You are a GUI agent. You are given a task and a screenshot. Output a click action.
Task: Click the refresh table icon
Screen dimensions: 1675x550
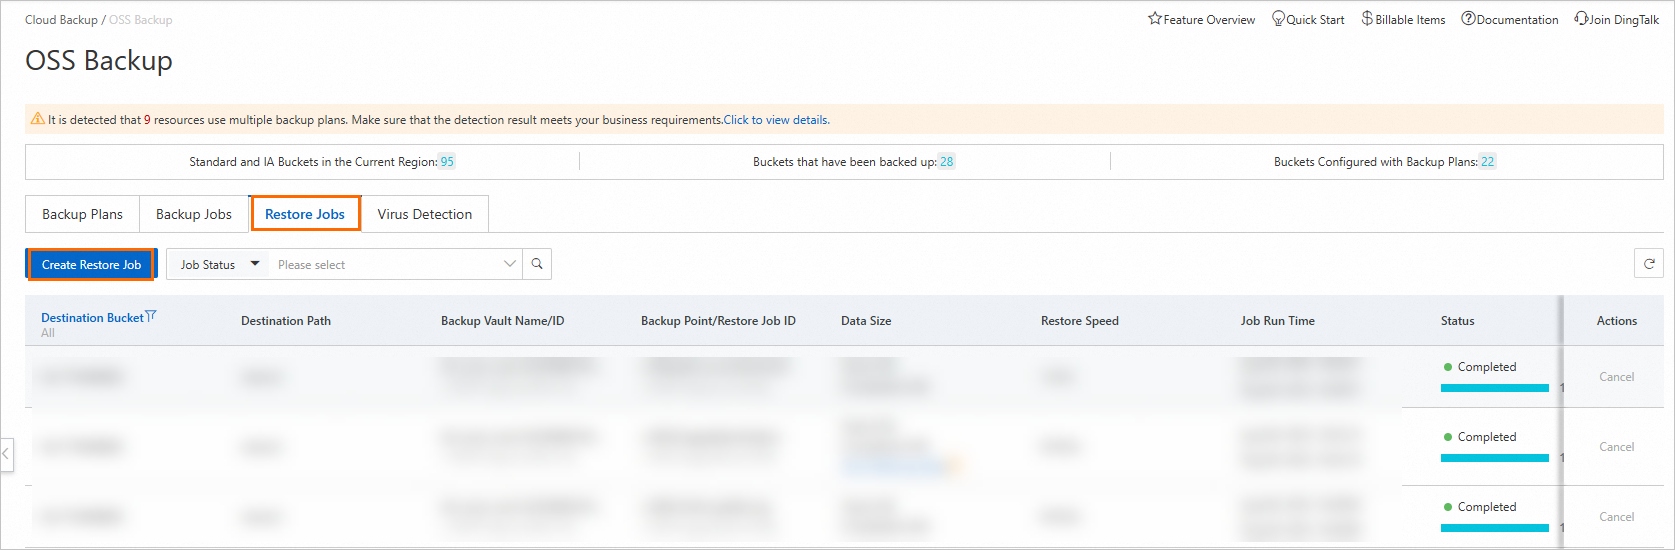1650,264
